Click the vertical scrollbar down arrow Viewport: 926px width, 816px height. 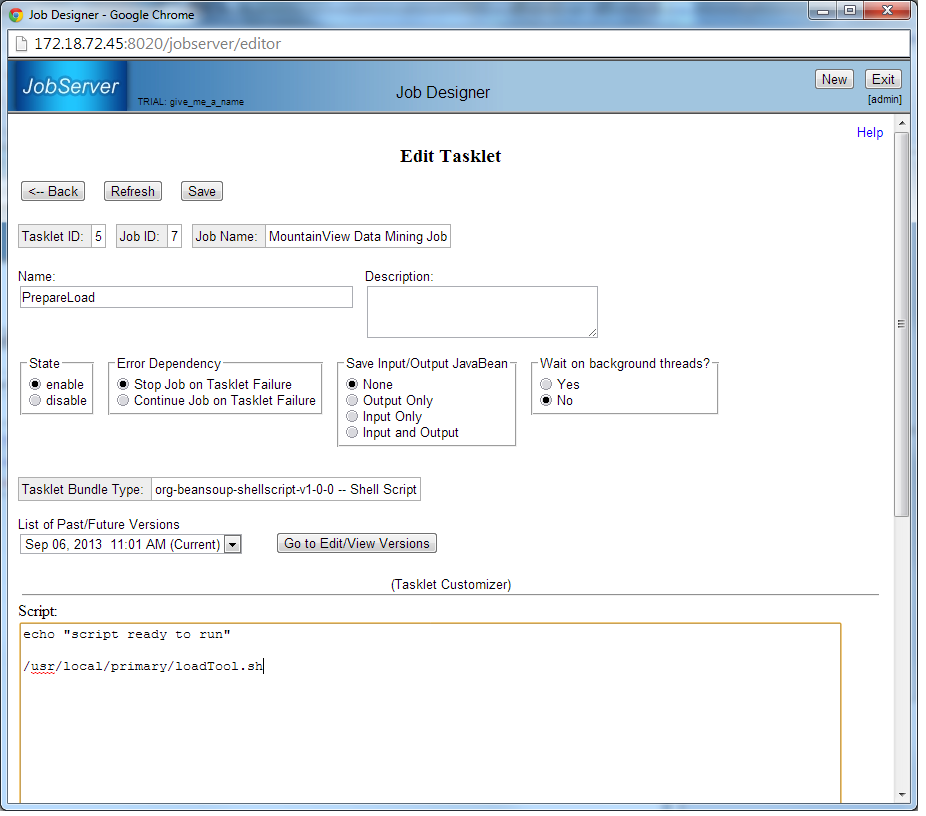902,795
